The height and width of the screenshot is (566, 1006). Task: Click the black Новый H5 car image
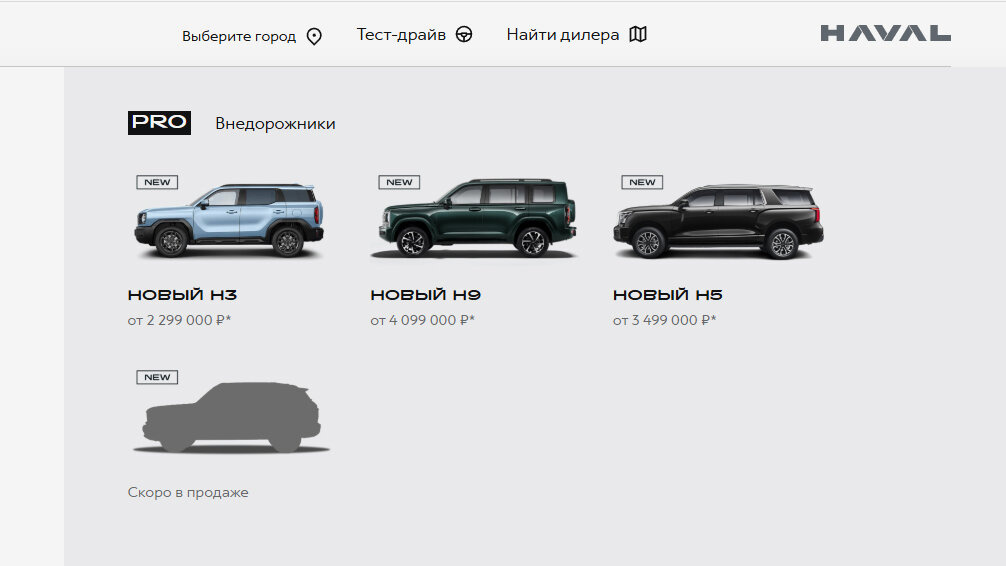pyautogui.click(x=718, y=221)
